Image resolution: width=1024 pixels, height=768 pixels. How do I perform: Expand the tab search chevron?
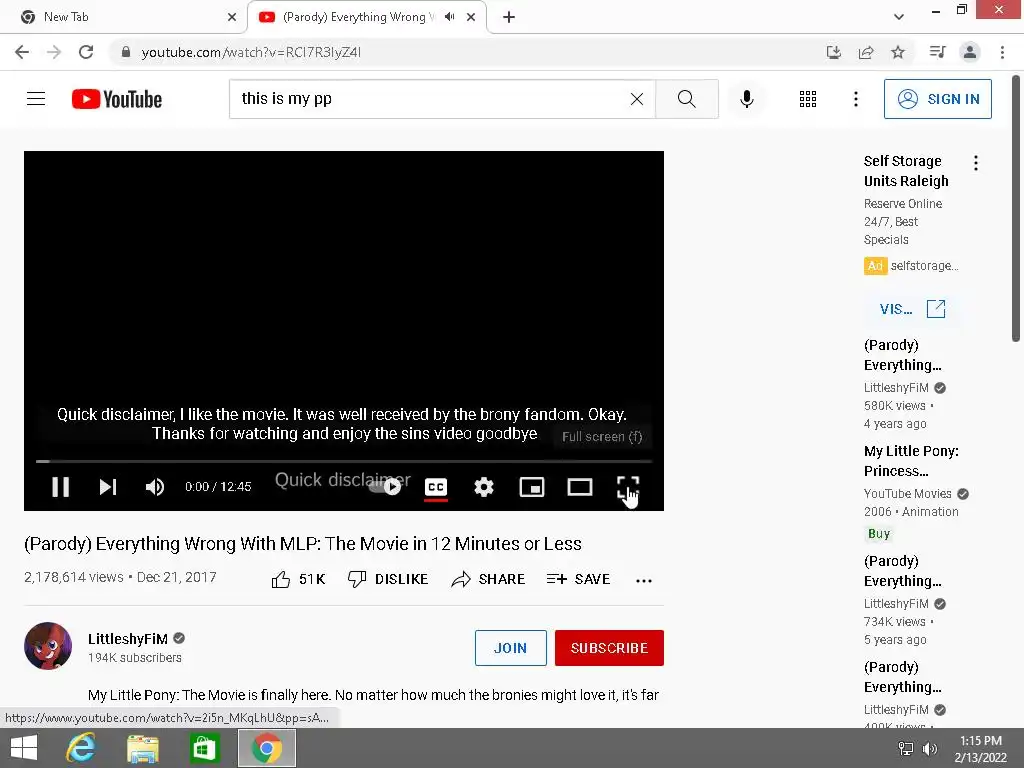click(899, 17)
